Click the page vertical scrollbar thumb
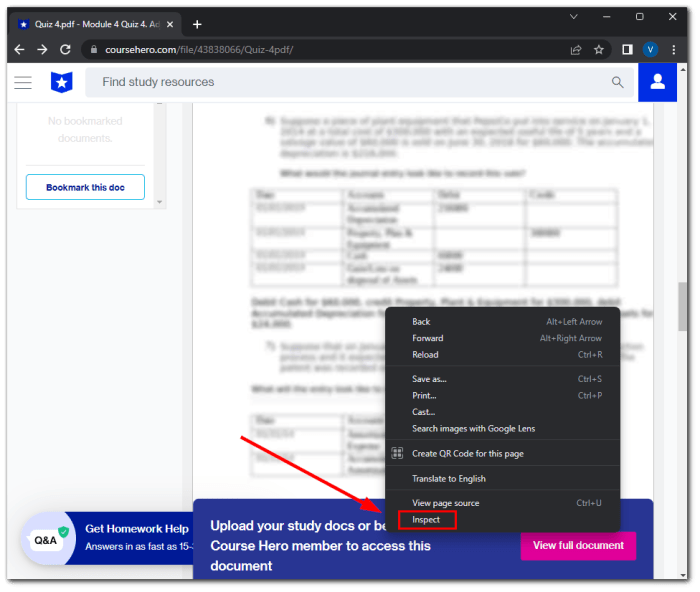 (x=682, y=306)
